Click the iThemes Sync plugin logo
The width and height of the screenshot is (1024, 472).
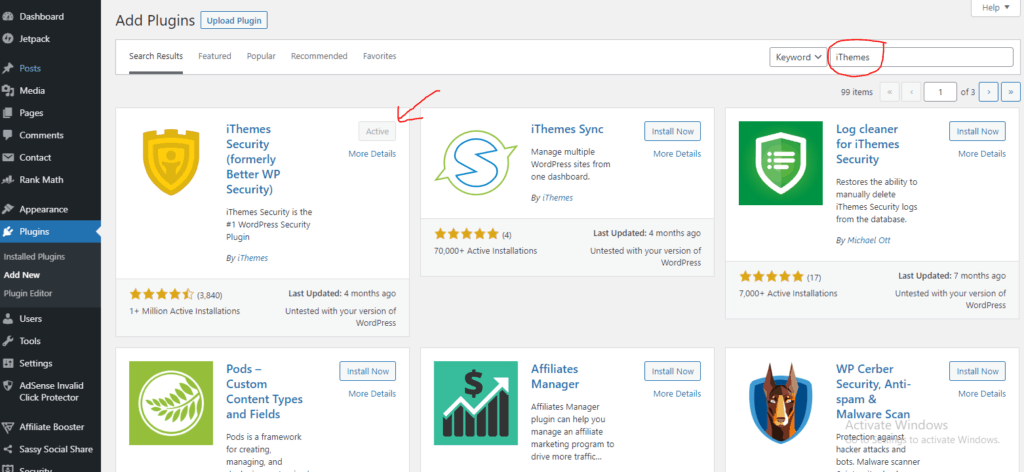click(x=475, y=163)
